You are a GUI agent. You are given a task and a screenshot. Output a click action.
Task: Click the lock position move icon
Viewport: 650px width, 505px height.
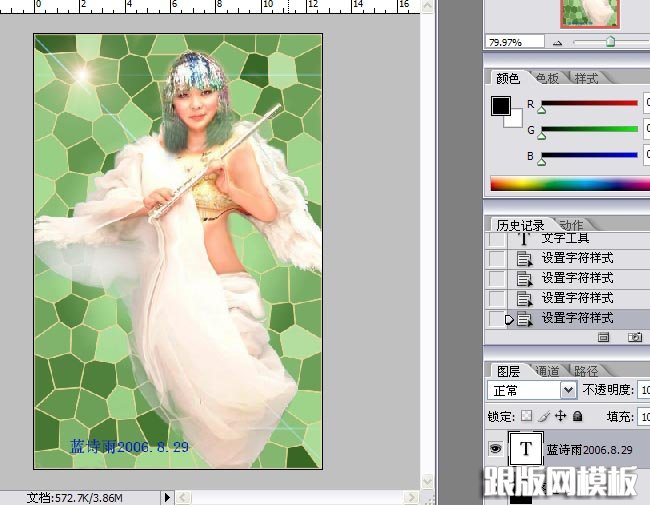pos(561,416)
